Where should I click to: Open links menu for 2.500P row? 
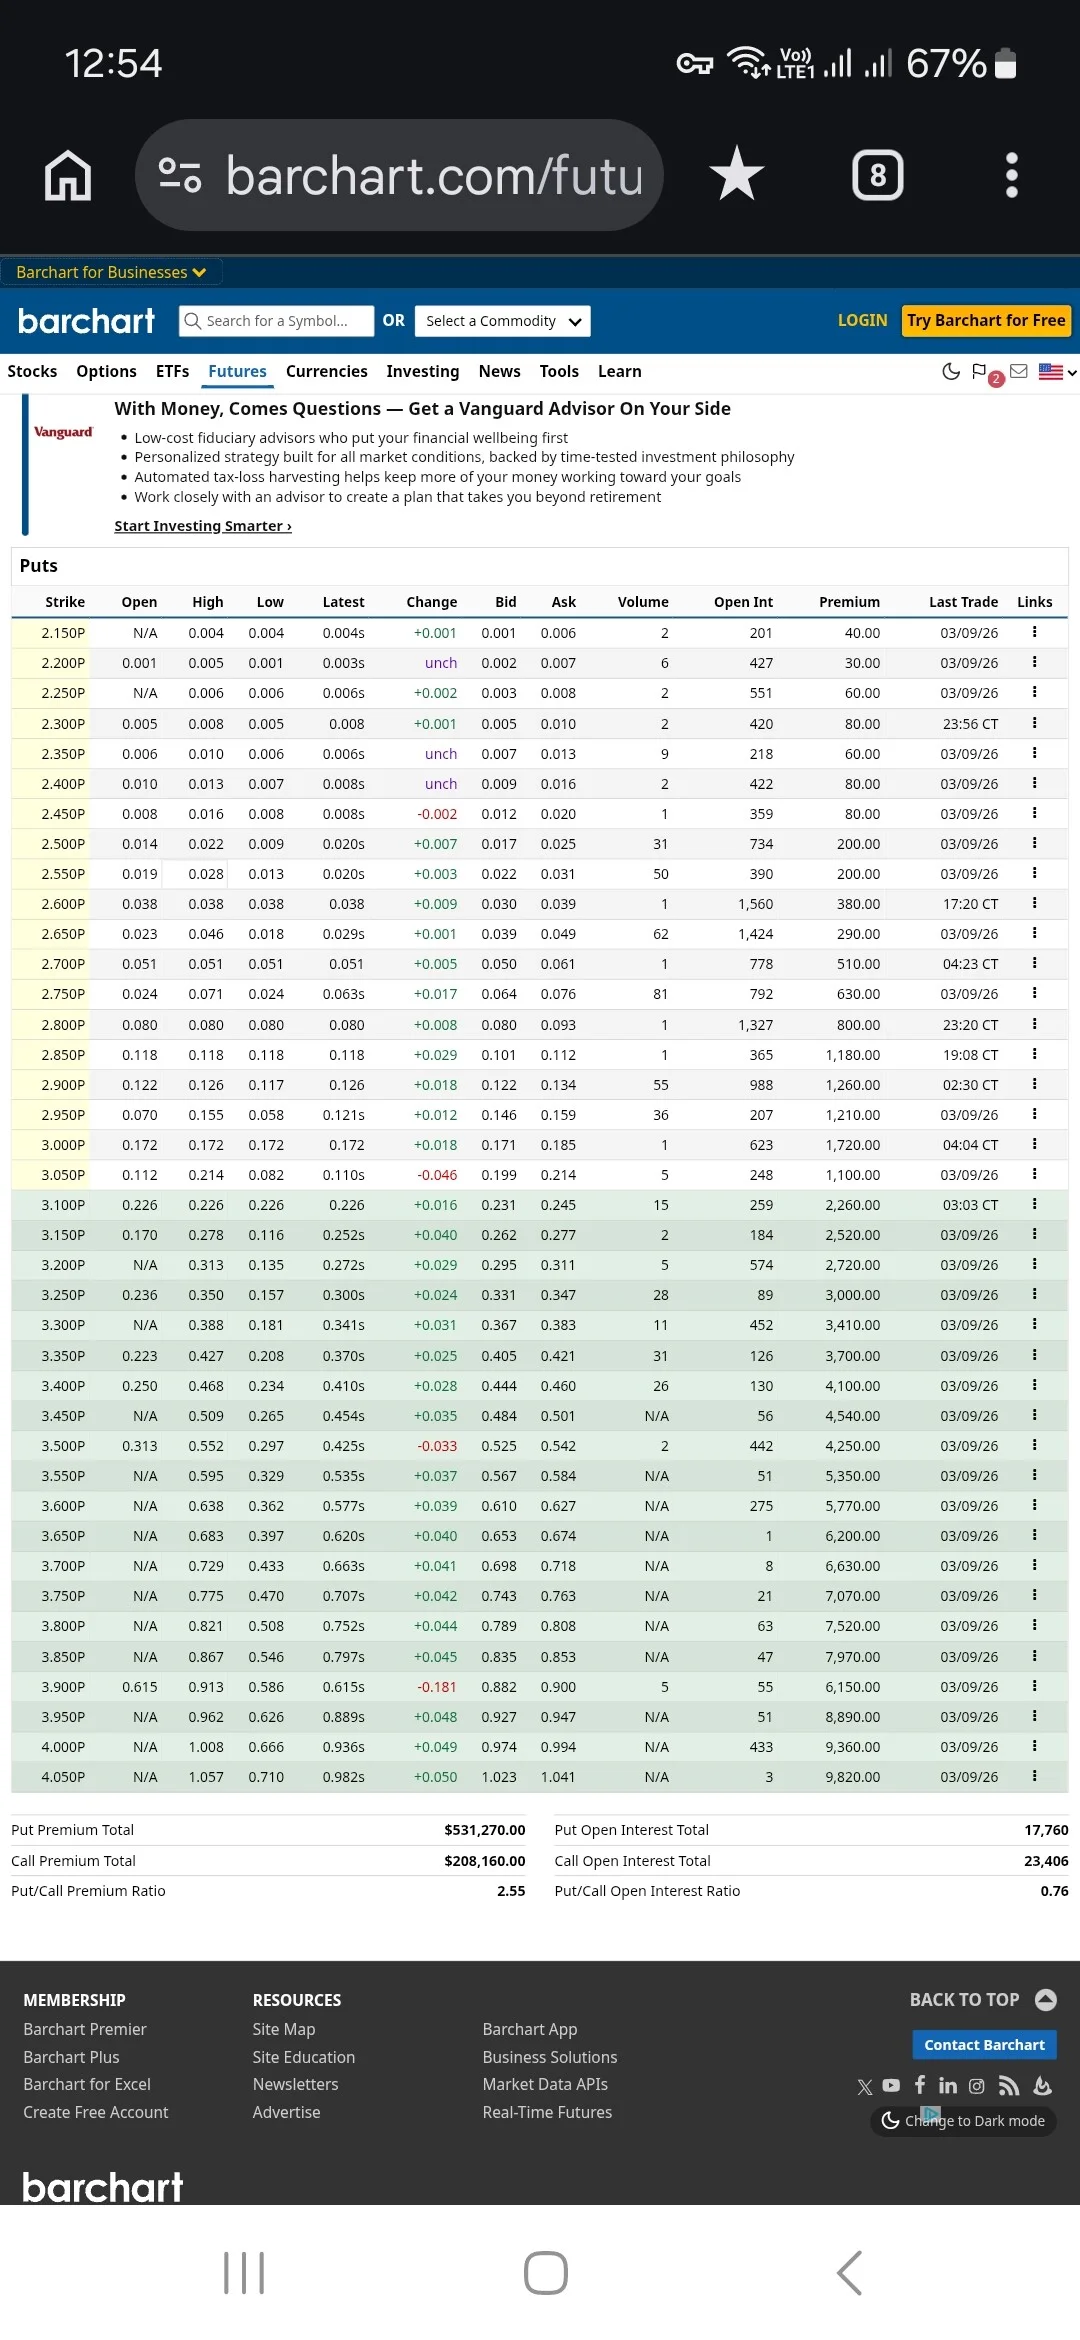[x=1034, y=843]
